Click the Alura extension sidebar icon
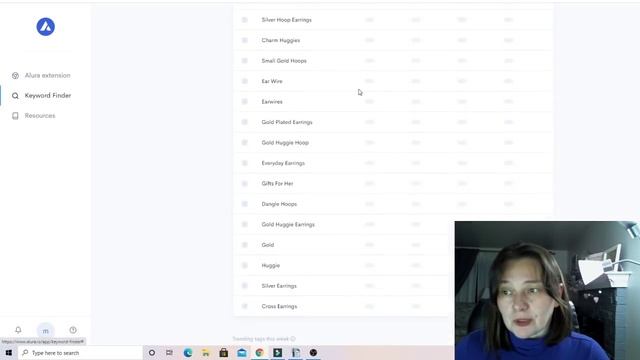The height and width of the screenshot is (360, 640). [x=15, y=76]
